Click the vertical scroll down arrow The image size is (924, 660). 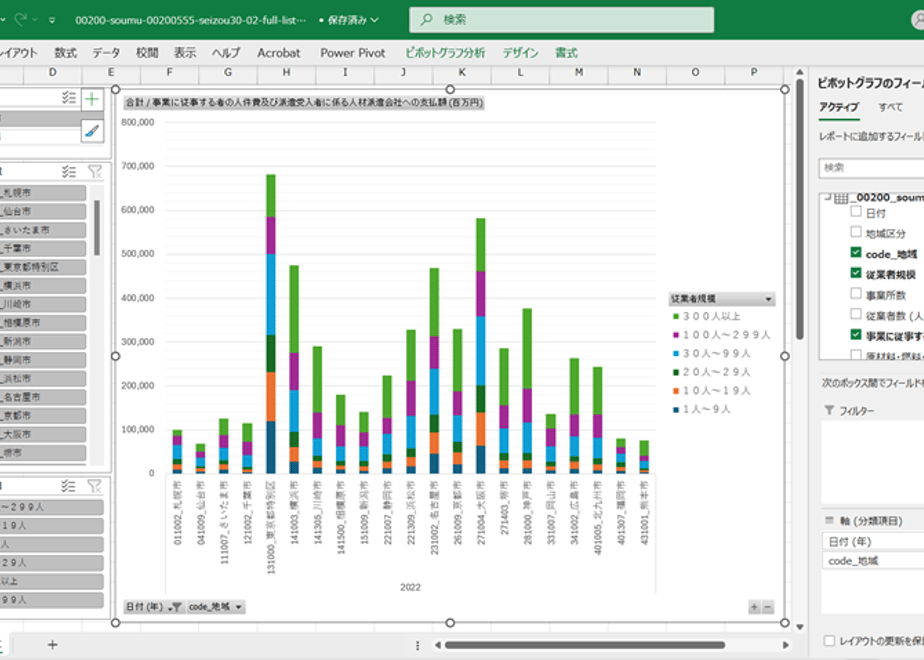point(800,627)
